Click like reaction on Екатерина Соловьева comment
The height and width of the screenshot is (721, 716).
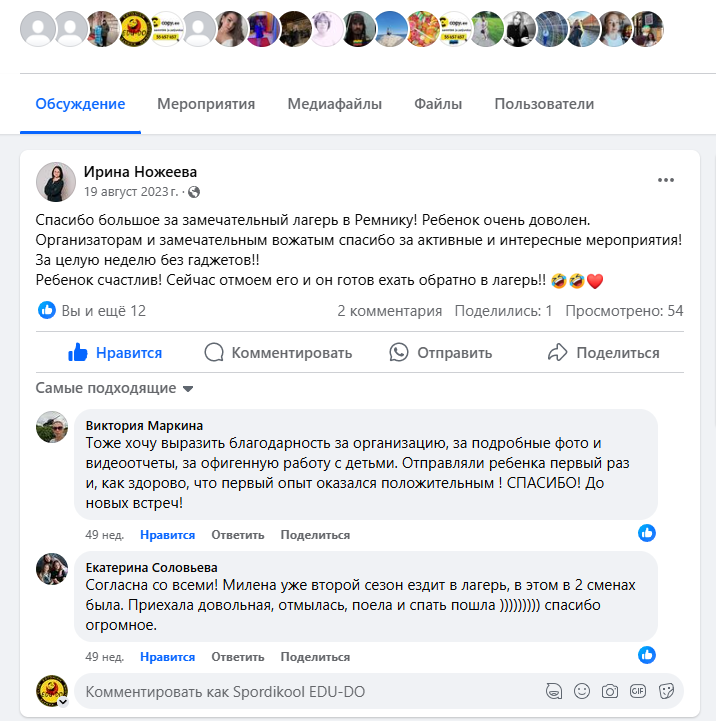tap(647, 655)
